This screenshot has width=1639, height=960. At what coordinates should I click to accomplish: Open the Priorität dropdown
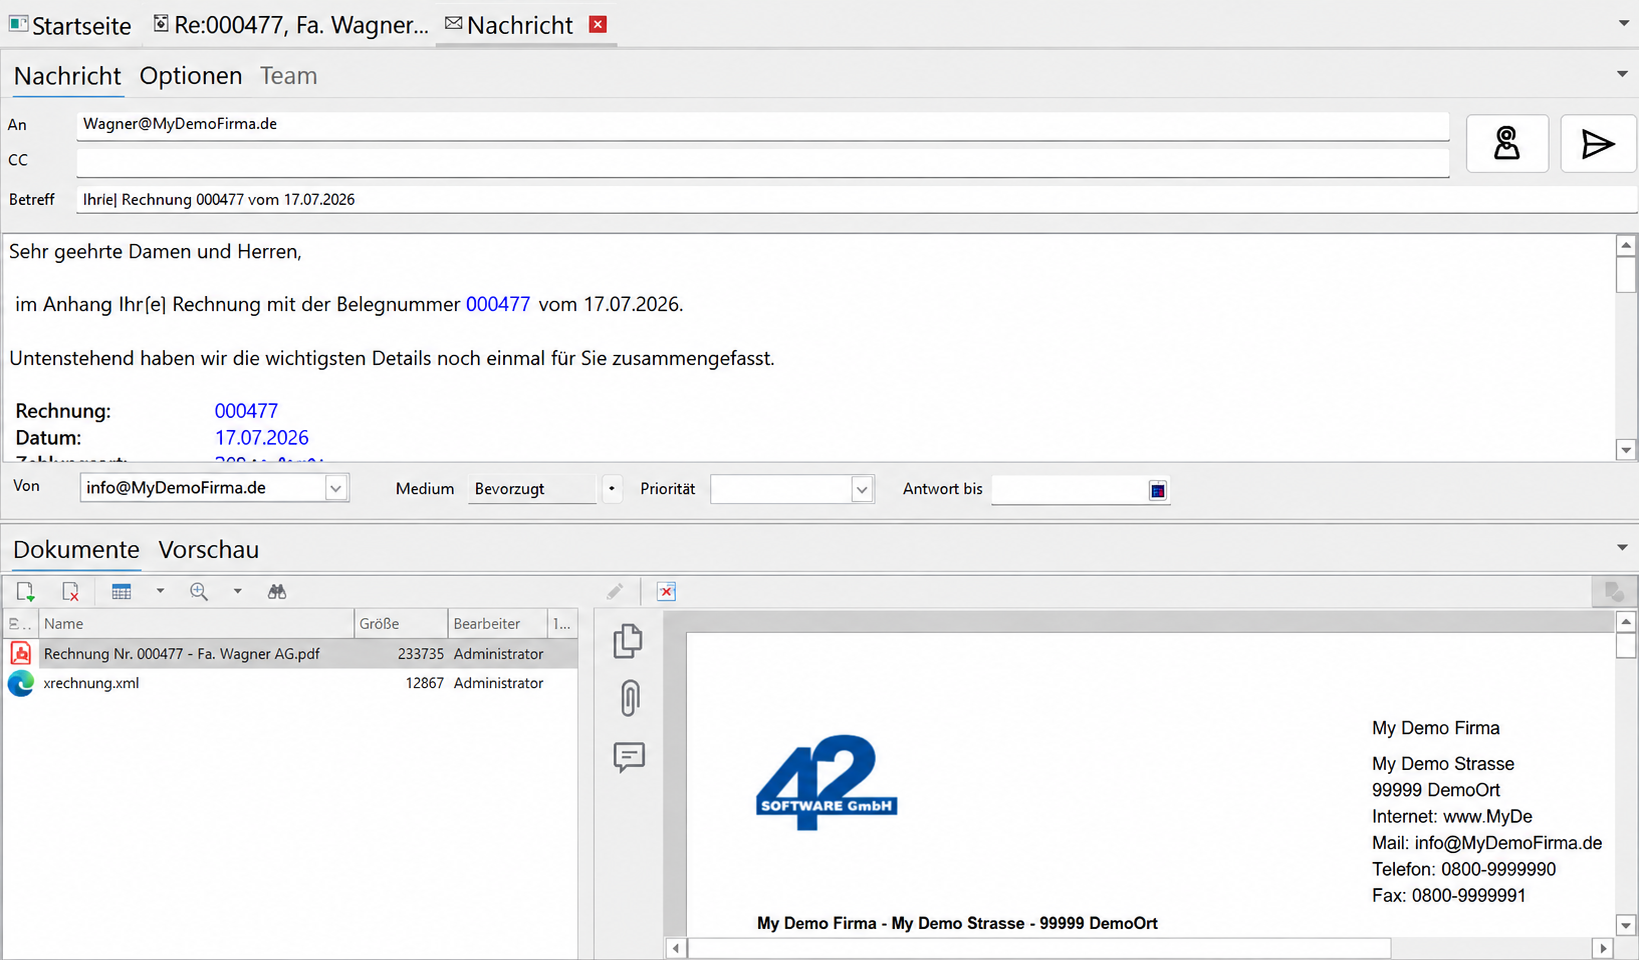coord(861,489)
